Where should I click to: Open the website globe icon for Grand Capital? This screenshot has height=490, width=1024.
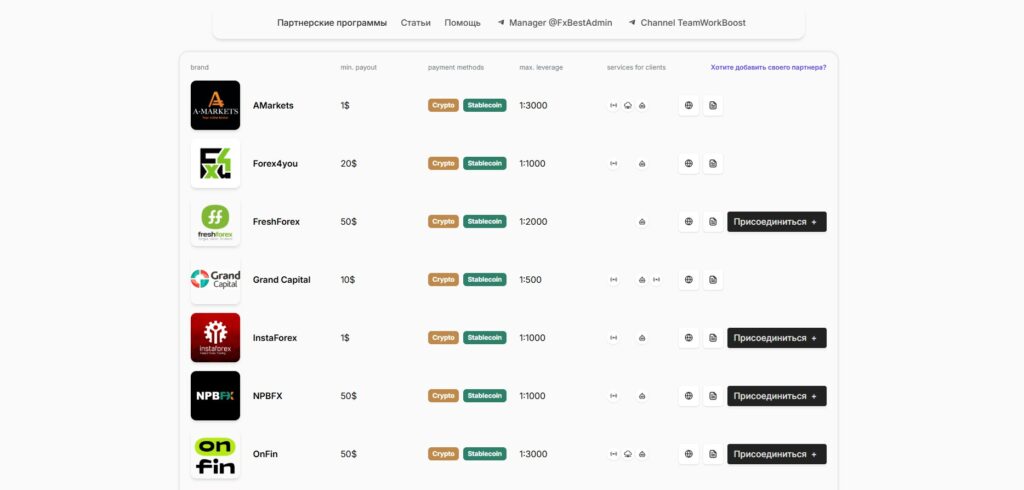(x=688, y=280)
